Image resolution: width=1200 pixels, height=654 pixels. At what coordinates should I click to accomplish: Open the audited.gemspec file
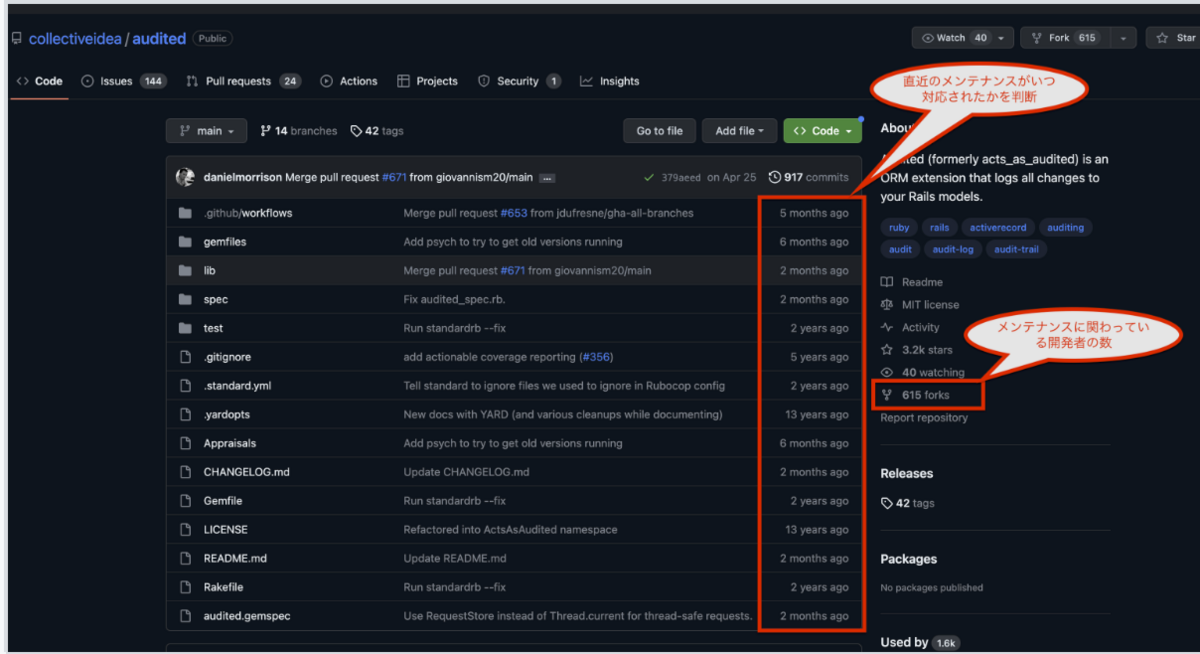[247, 616]
